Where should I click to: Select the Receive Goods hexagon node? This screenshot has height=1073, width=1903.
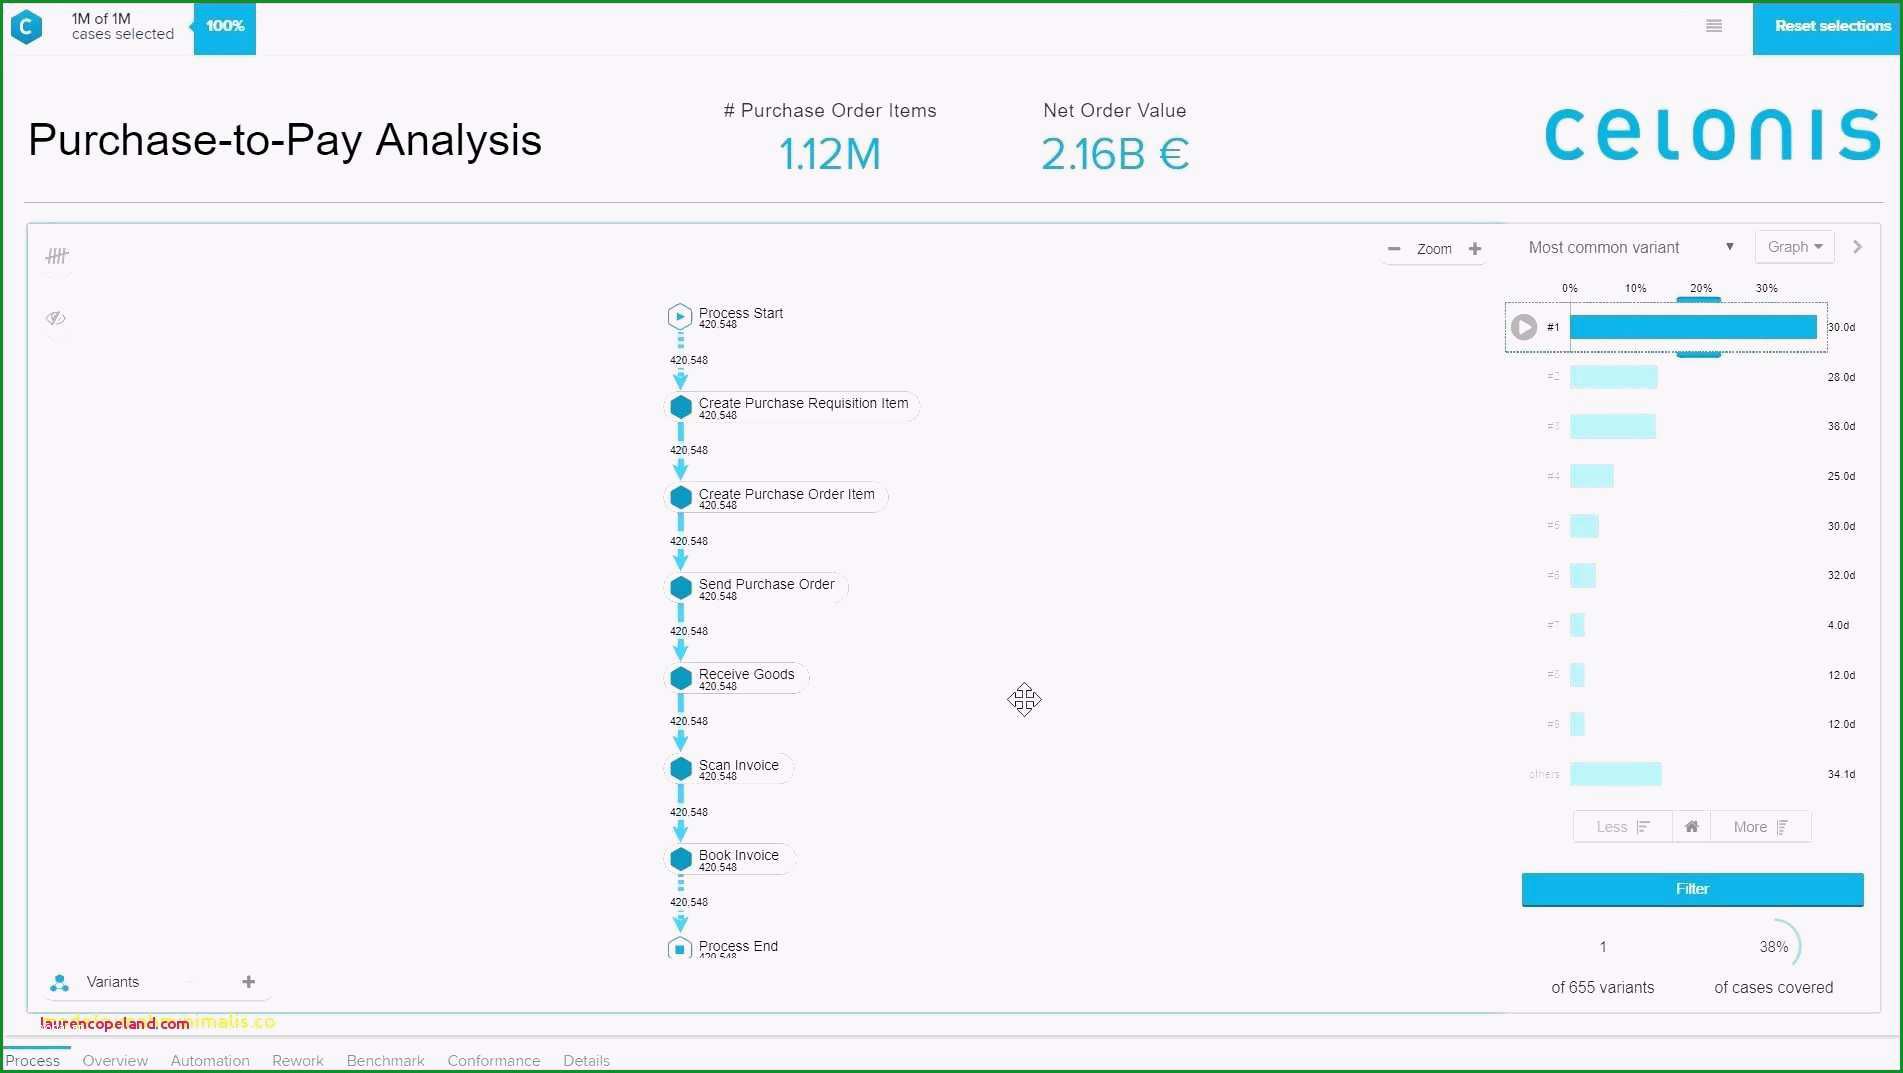[x=681, y=678]
